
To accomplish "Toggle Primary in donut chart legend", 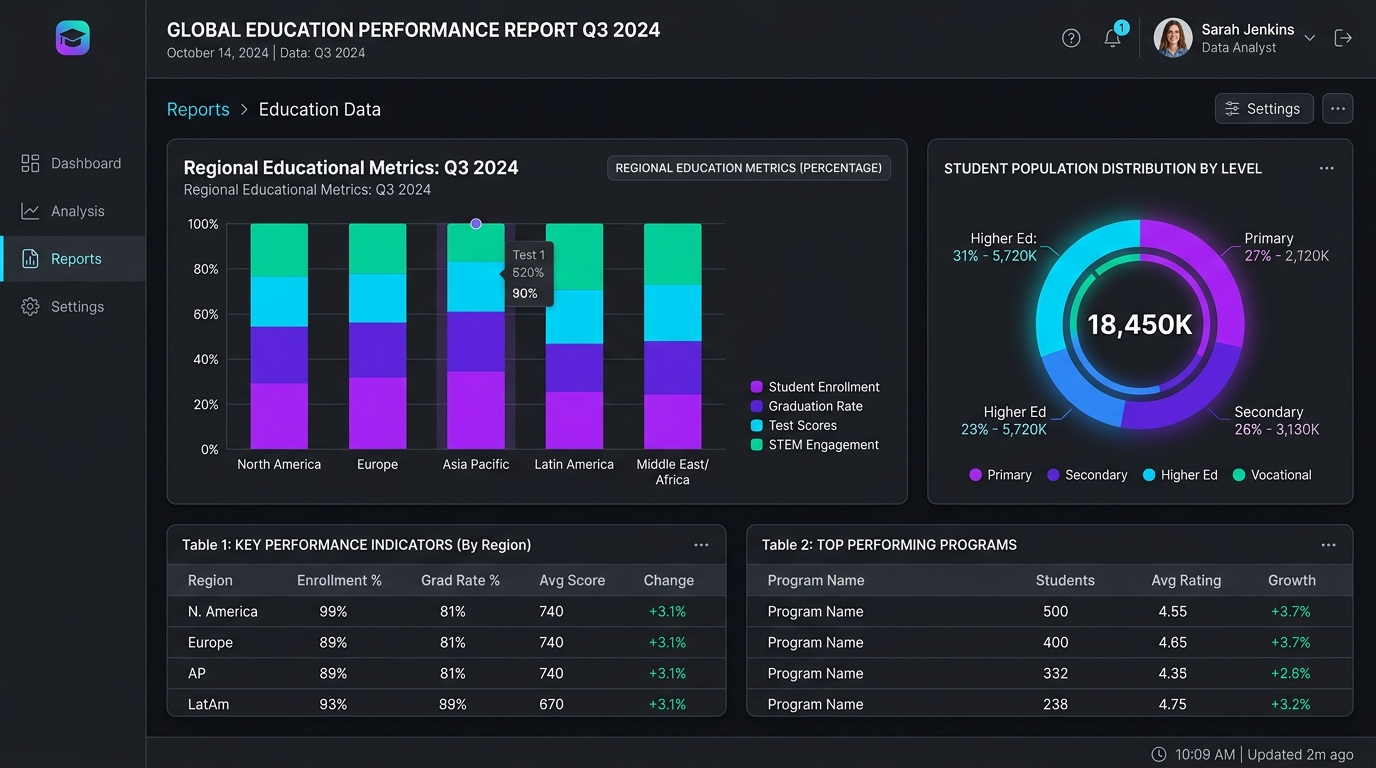I will (x=1000, y=475).
